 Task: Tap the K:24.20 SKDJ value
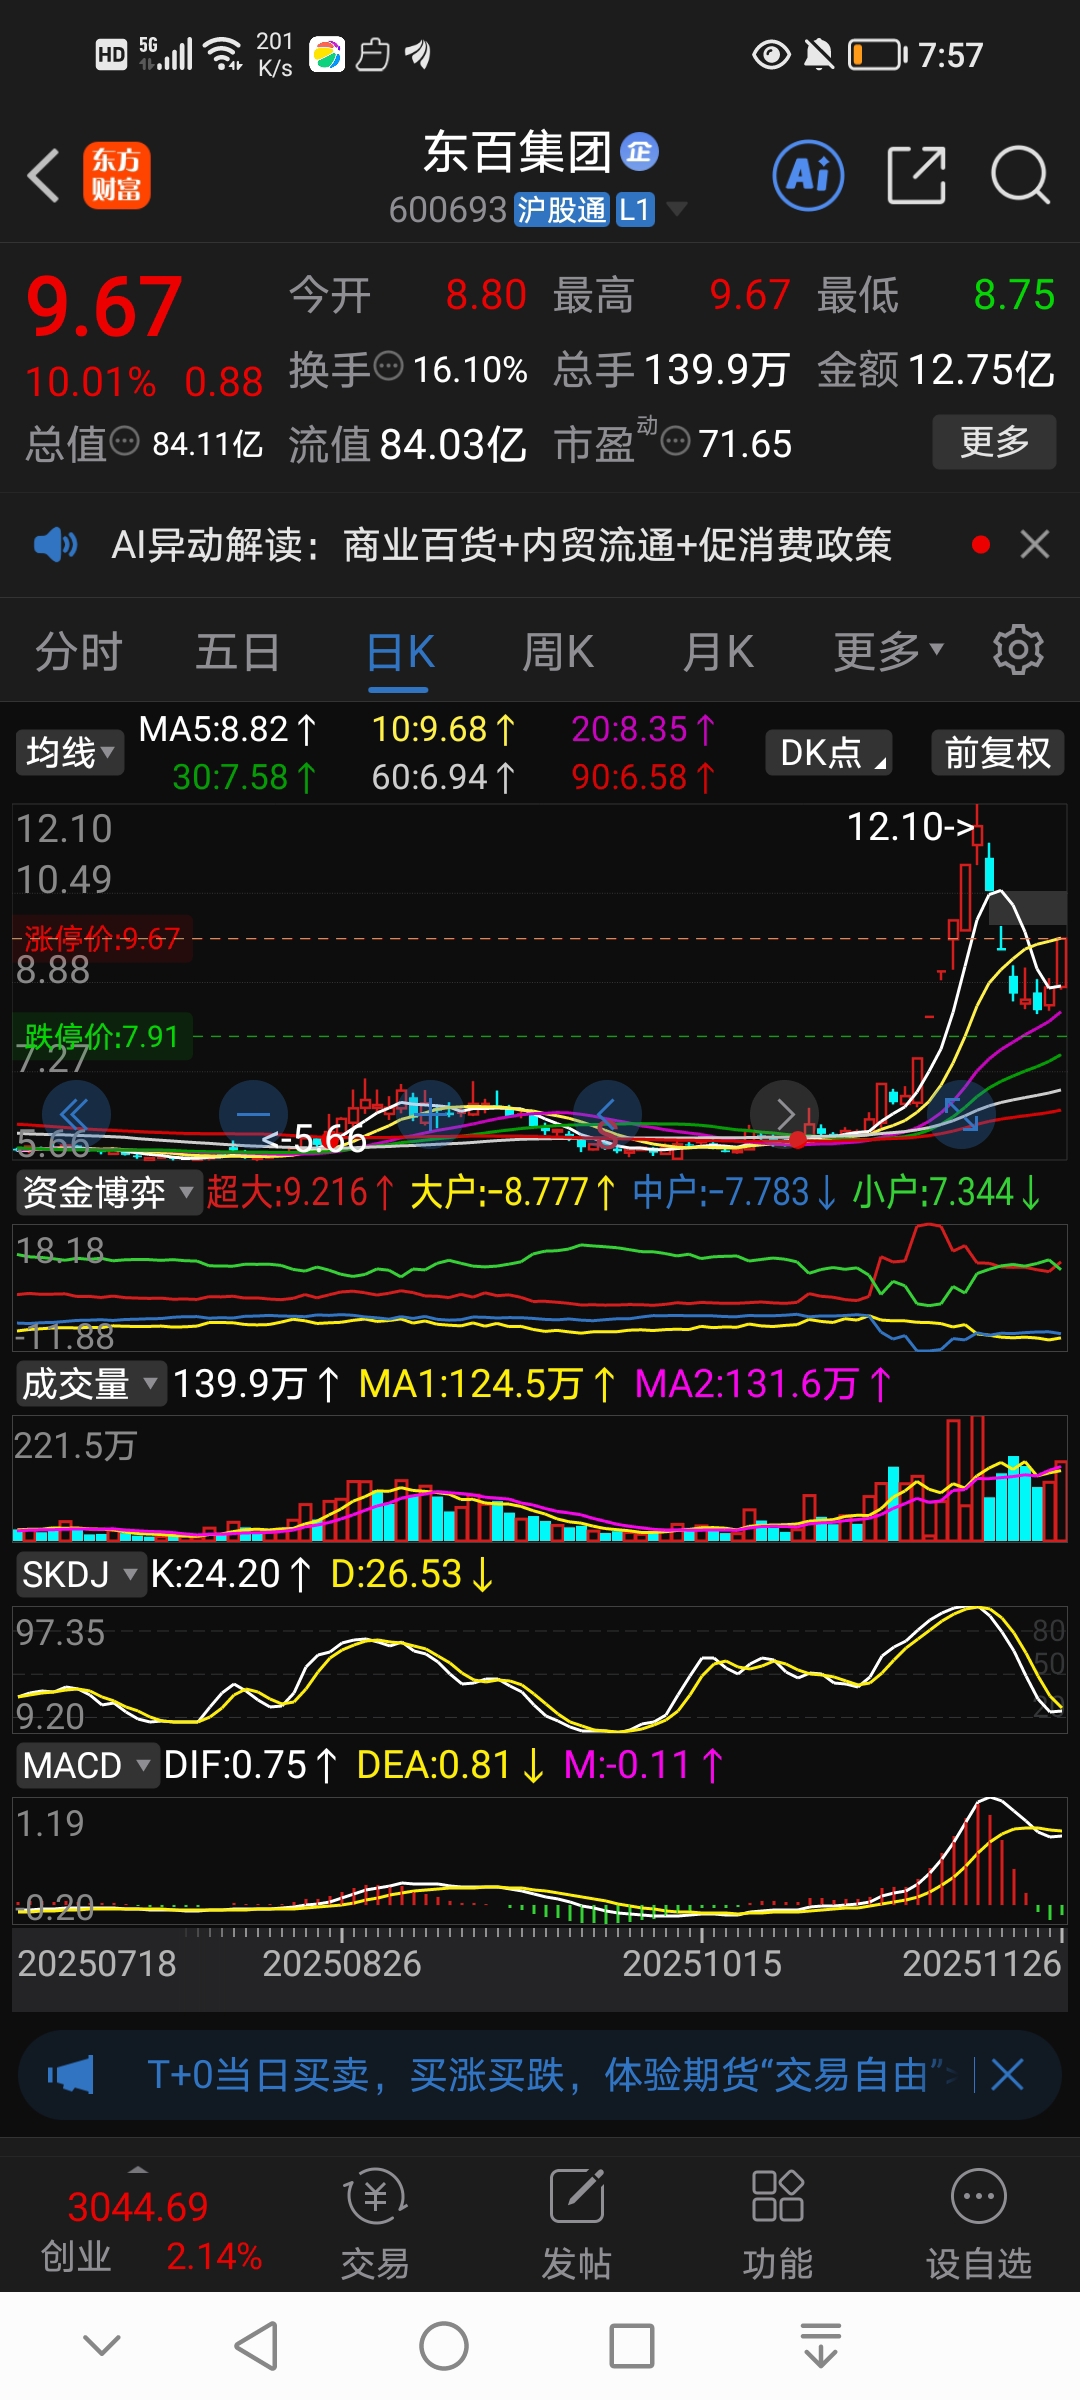pyautogui.click(x=230, y=1575)
